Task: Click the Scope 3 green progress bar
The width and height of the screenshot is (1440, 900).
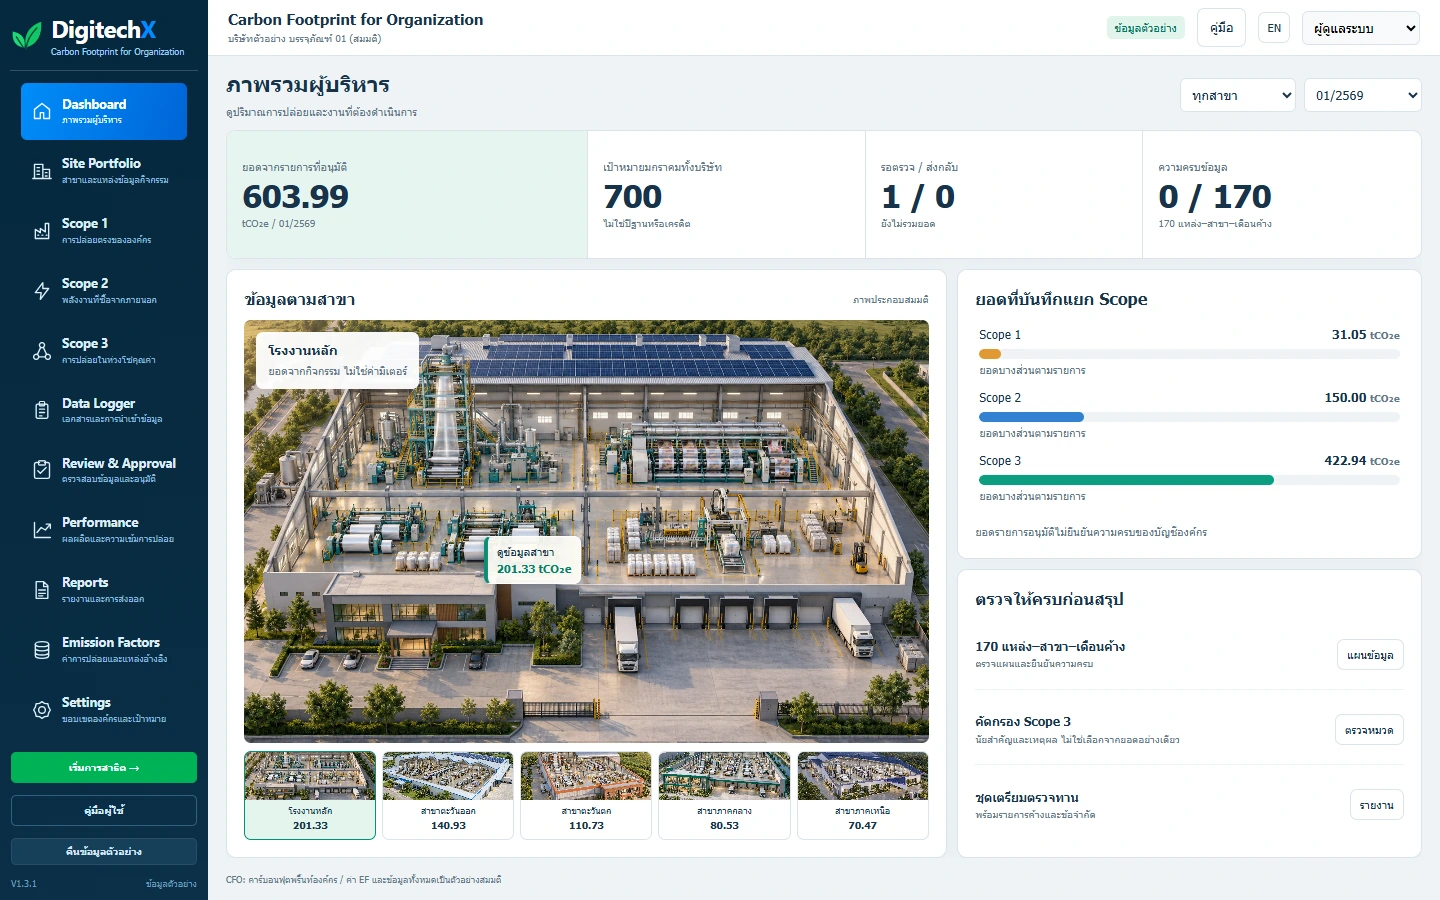Action: [1126, 480]
